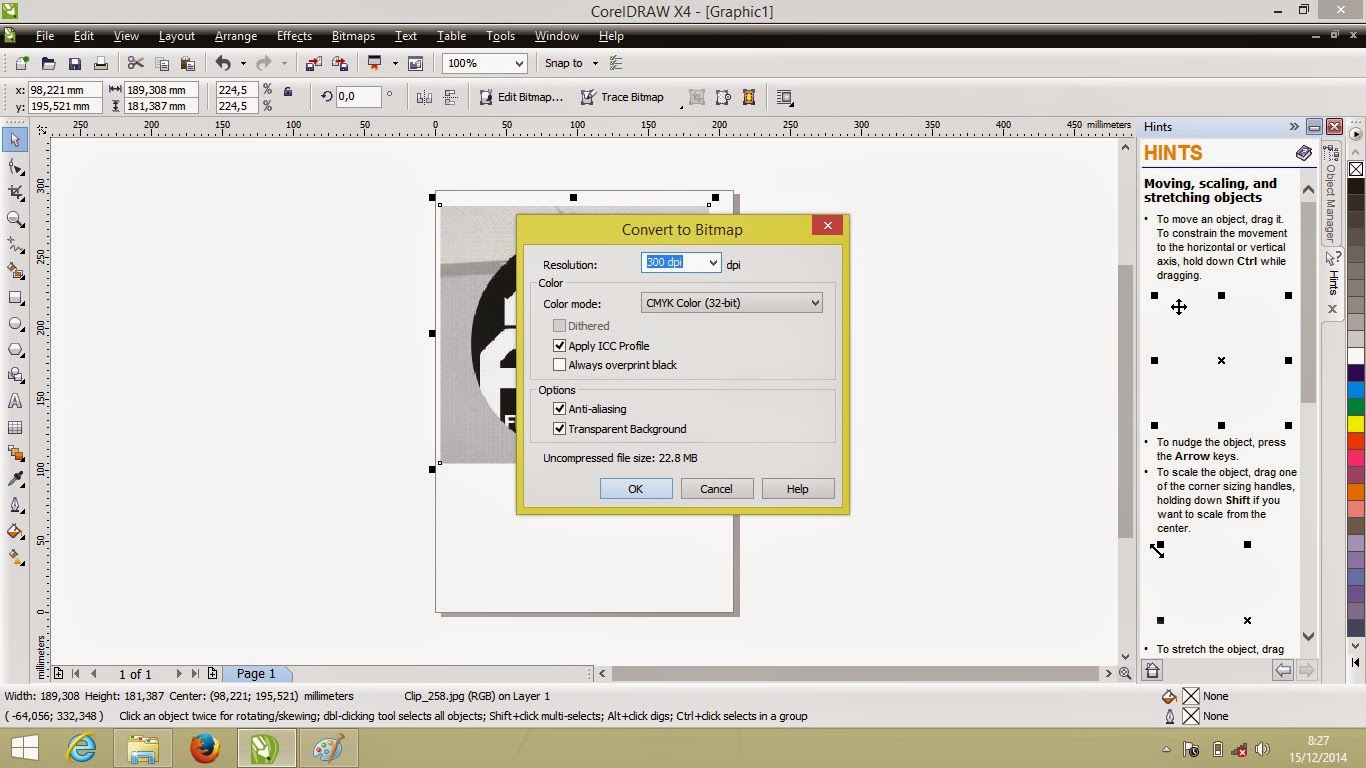
Task: Select the Table tool in the toolbox
Action: coord(15,427)
